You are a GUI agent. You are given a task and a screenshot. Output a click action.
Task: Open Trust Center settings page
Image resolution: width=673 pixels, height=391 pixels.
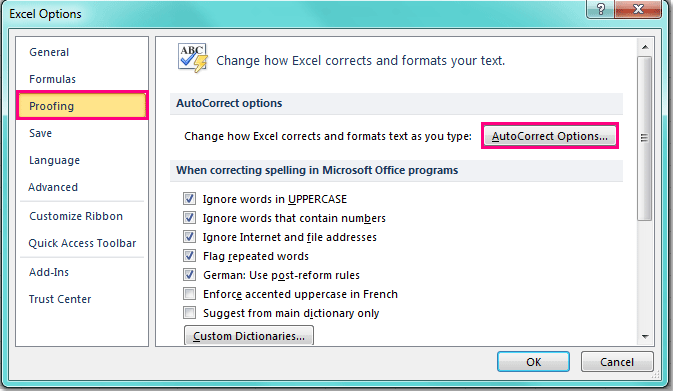[x=60, y=299]
